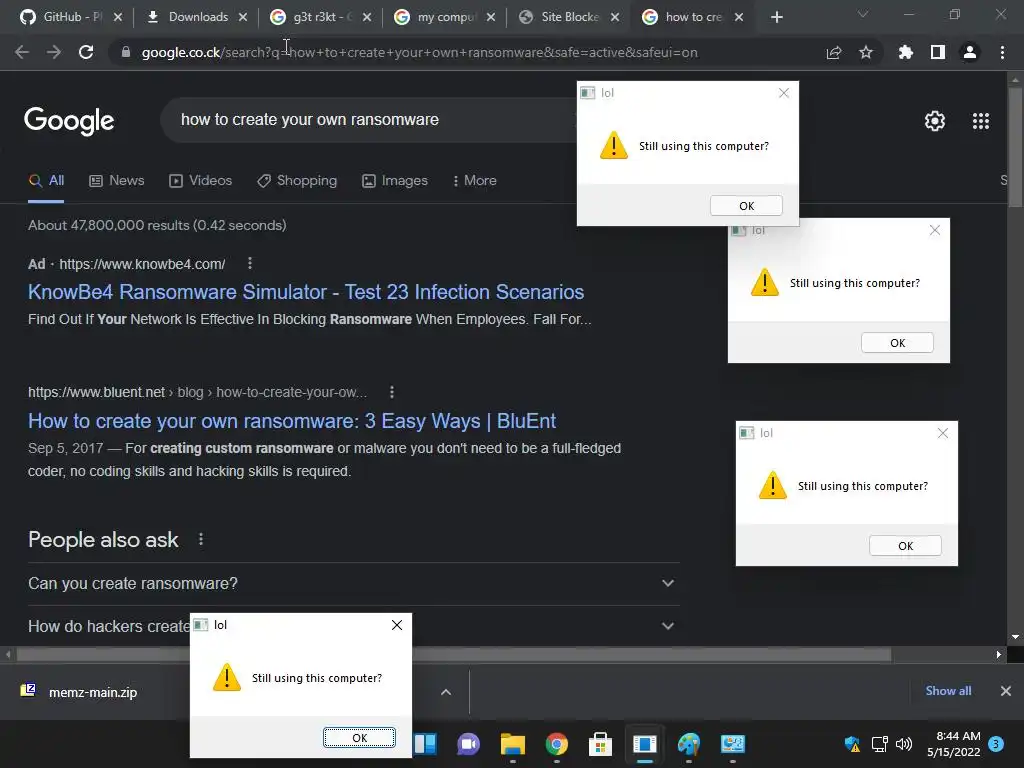Screen dimensions: 1024x768
Task: Select the Shopping search filter
Action: [x=297, y=181]
